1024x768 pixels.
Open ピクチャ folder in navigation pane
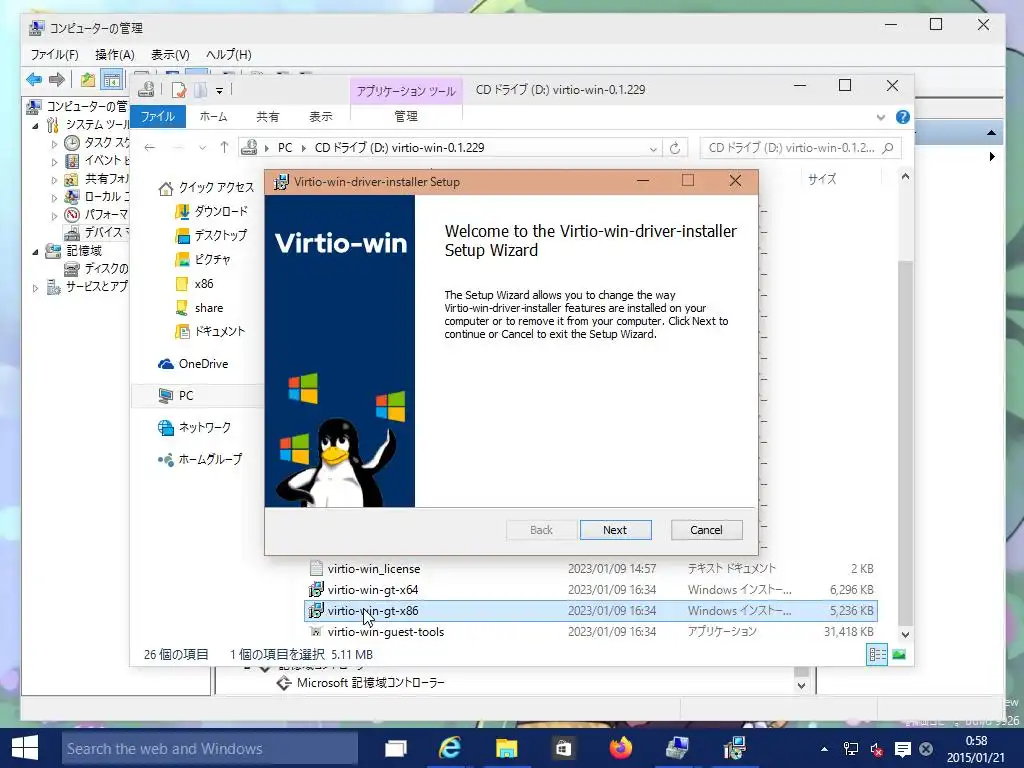click(x=203, y=259)
